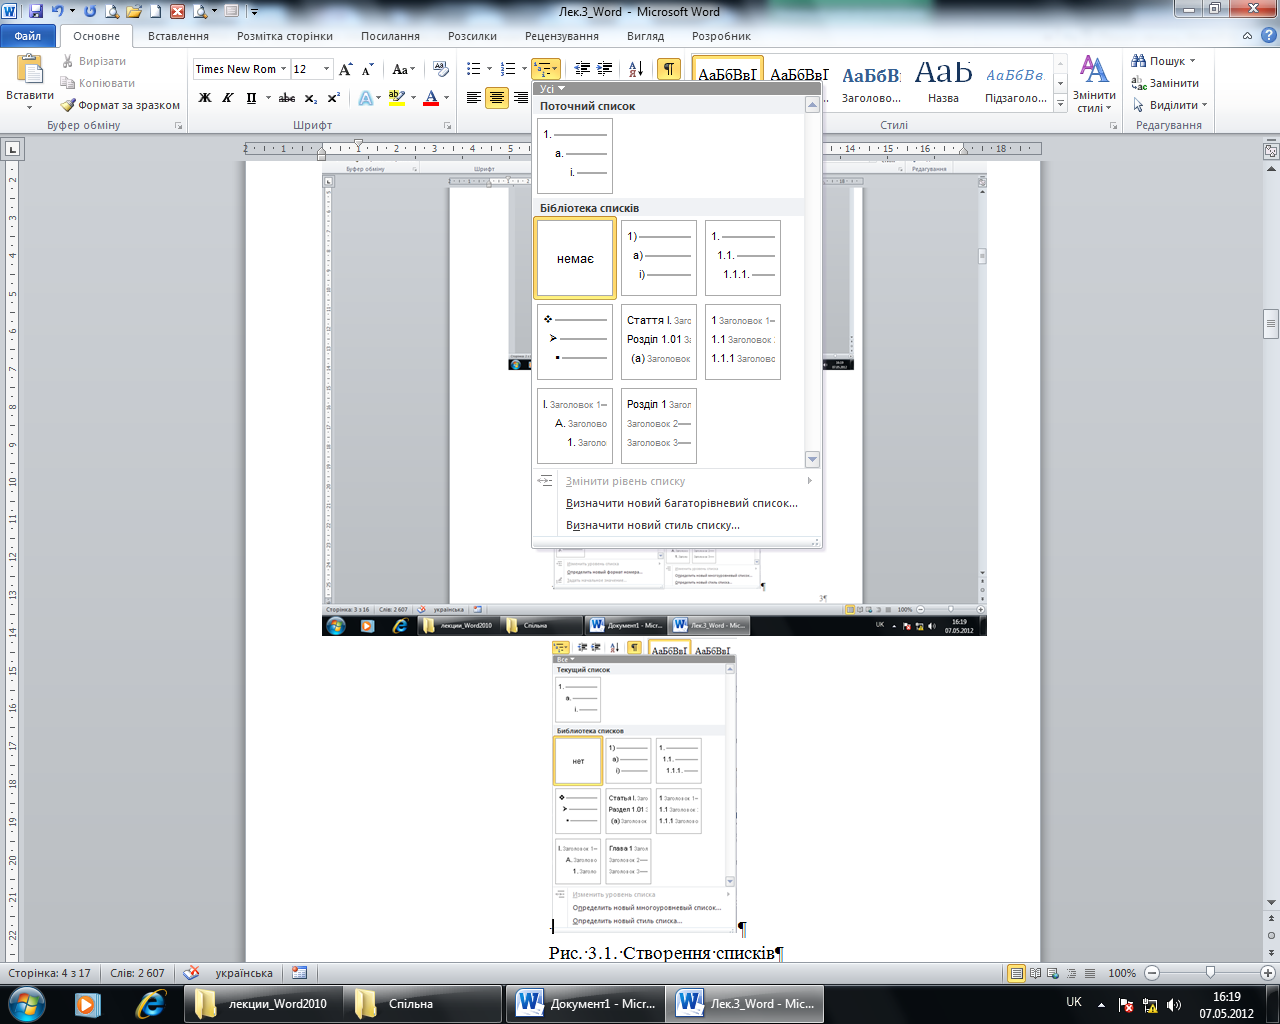1280x1024 pixels.
Task: Open the multilevel list button in ribbon
Action: point(546,69)
